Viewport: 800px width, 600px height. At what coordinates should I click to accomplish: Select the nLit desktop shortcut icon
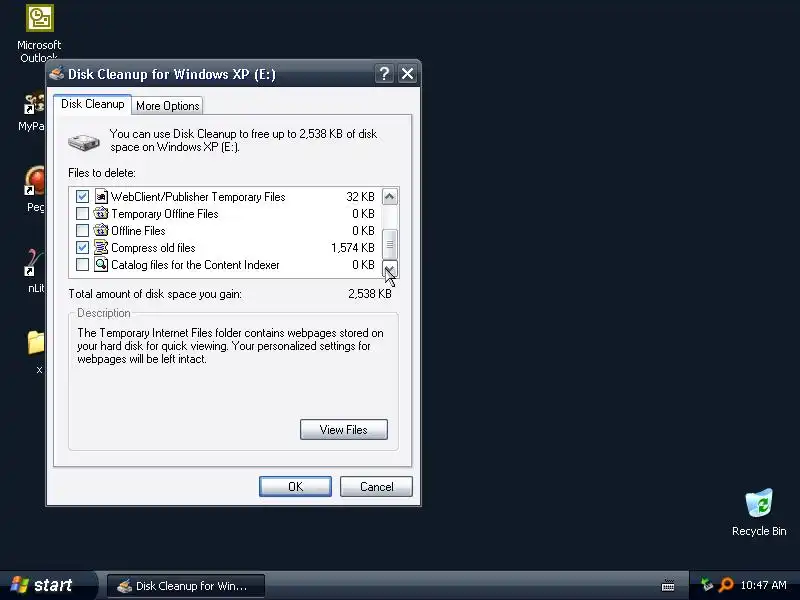(x=34, y=263)
